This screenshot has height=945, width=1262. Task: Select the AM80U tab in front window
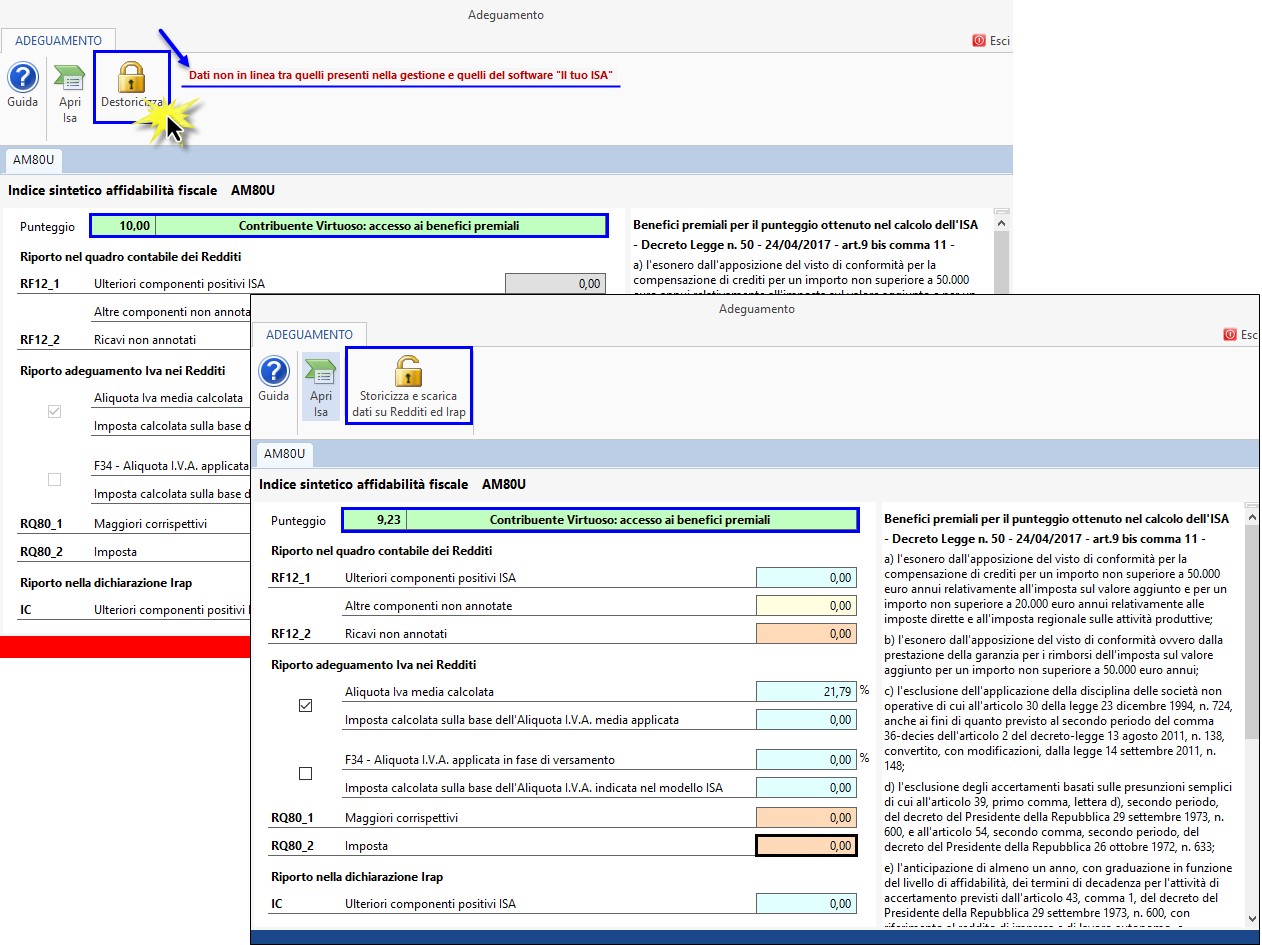(x=285, y=454)
